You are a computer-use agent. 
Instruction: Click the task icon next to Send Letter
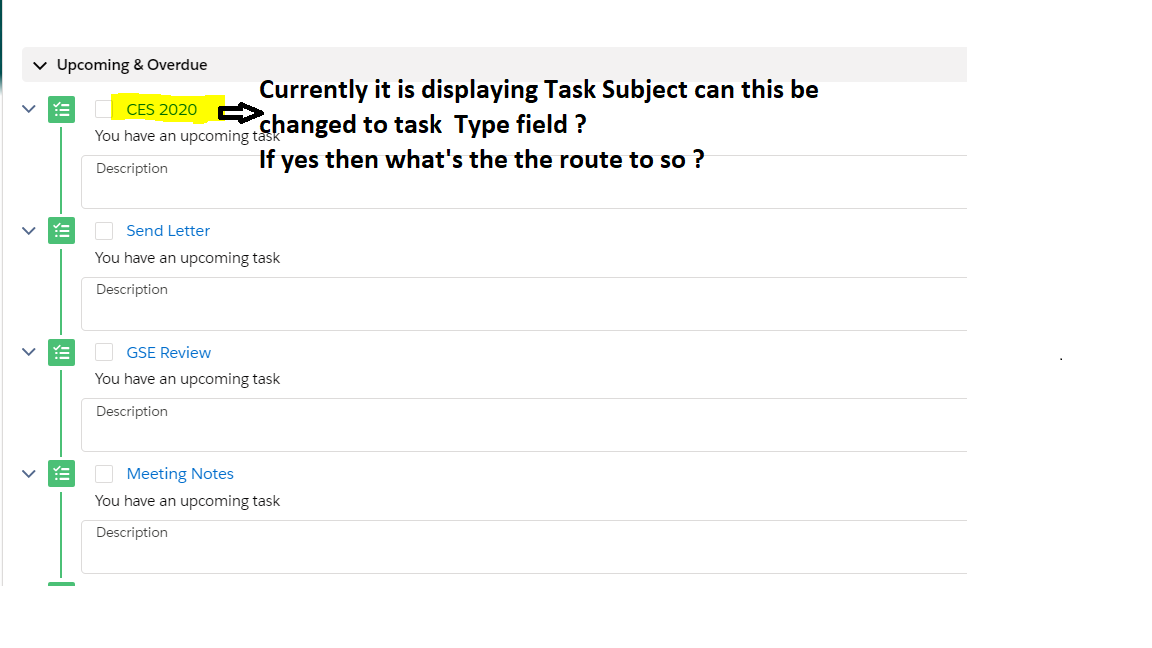click(61, 230)
